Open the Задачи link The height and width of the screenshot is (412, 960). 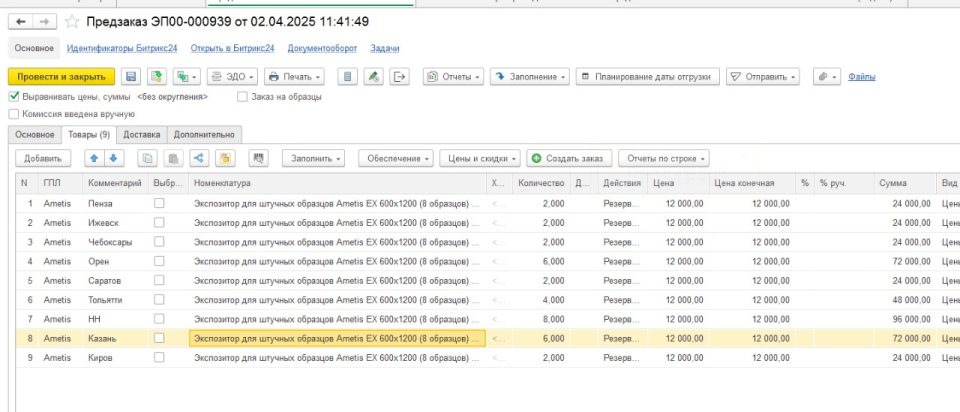[384, 48]
